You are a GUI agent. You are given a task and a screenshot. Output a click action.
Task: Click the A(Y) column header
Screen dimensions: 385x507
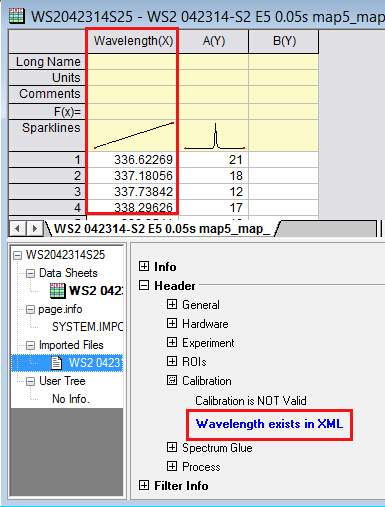tap(214, 41)
